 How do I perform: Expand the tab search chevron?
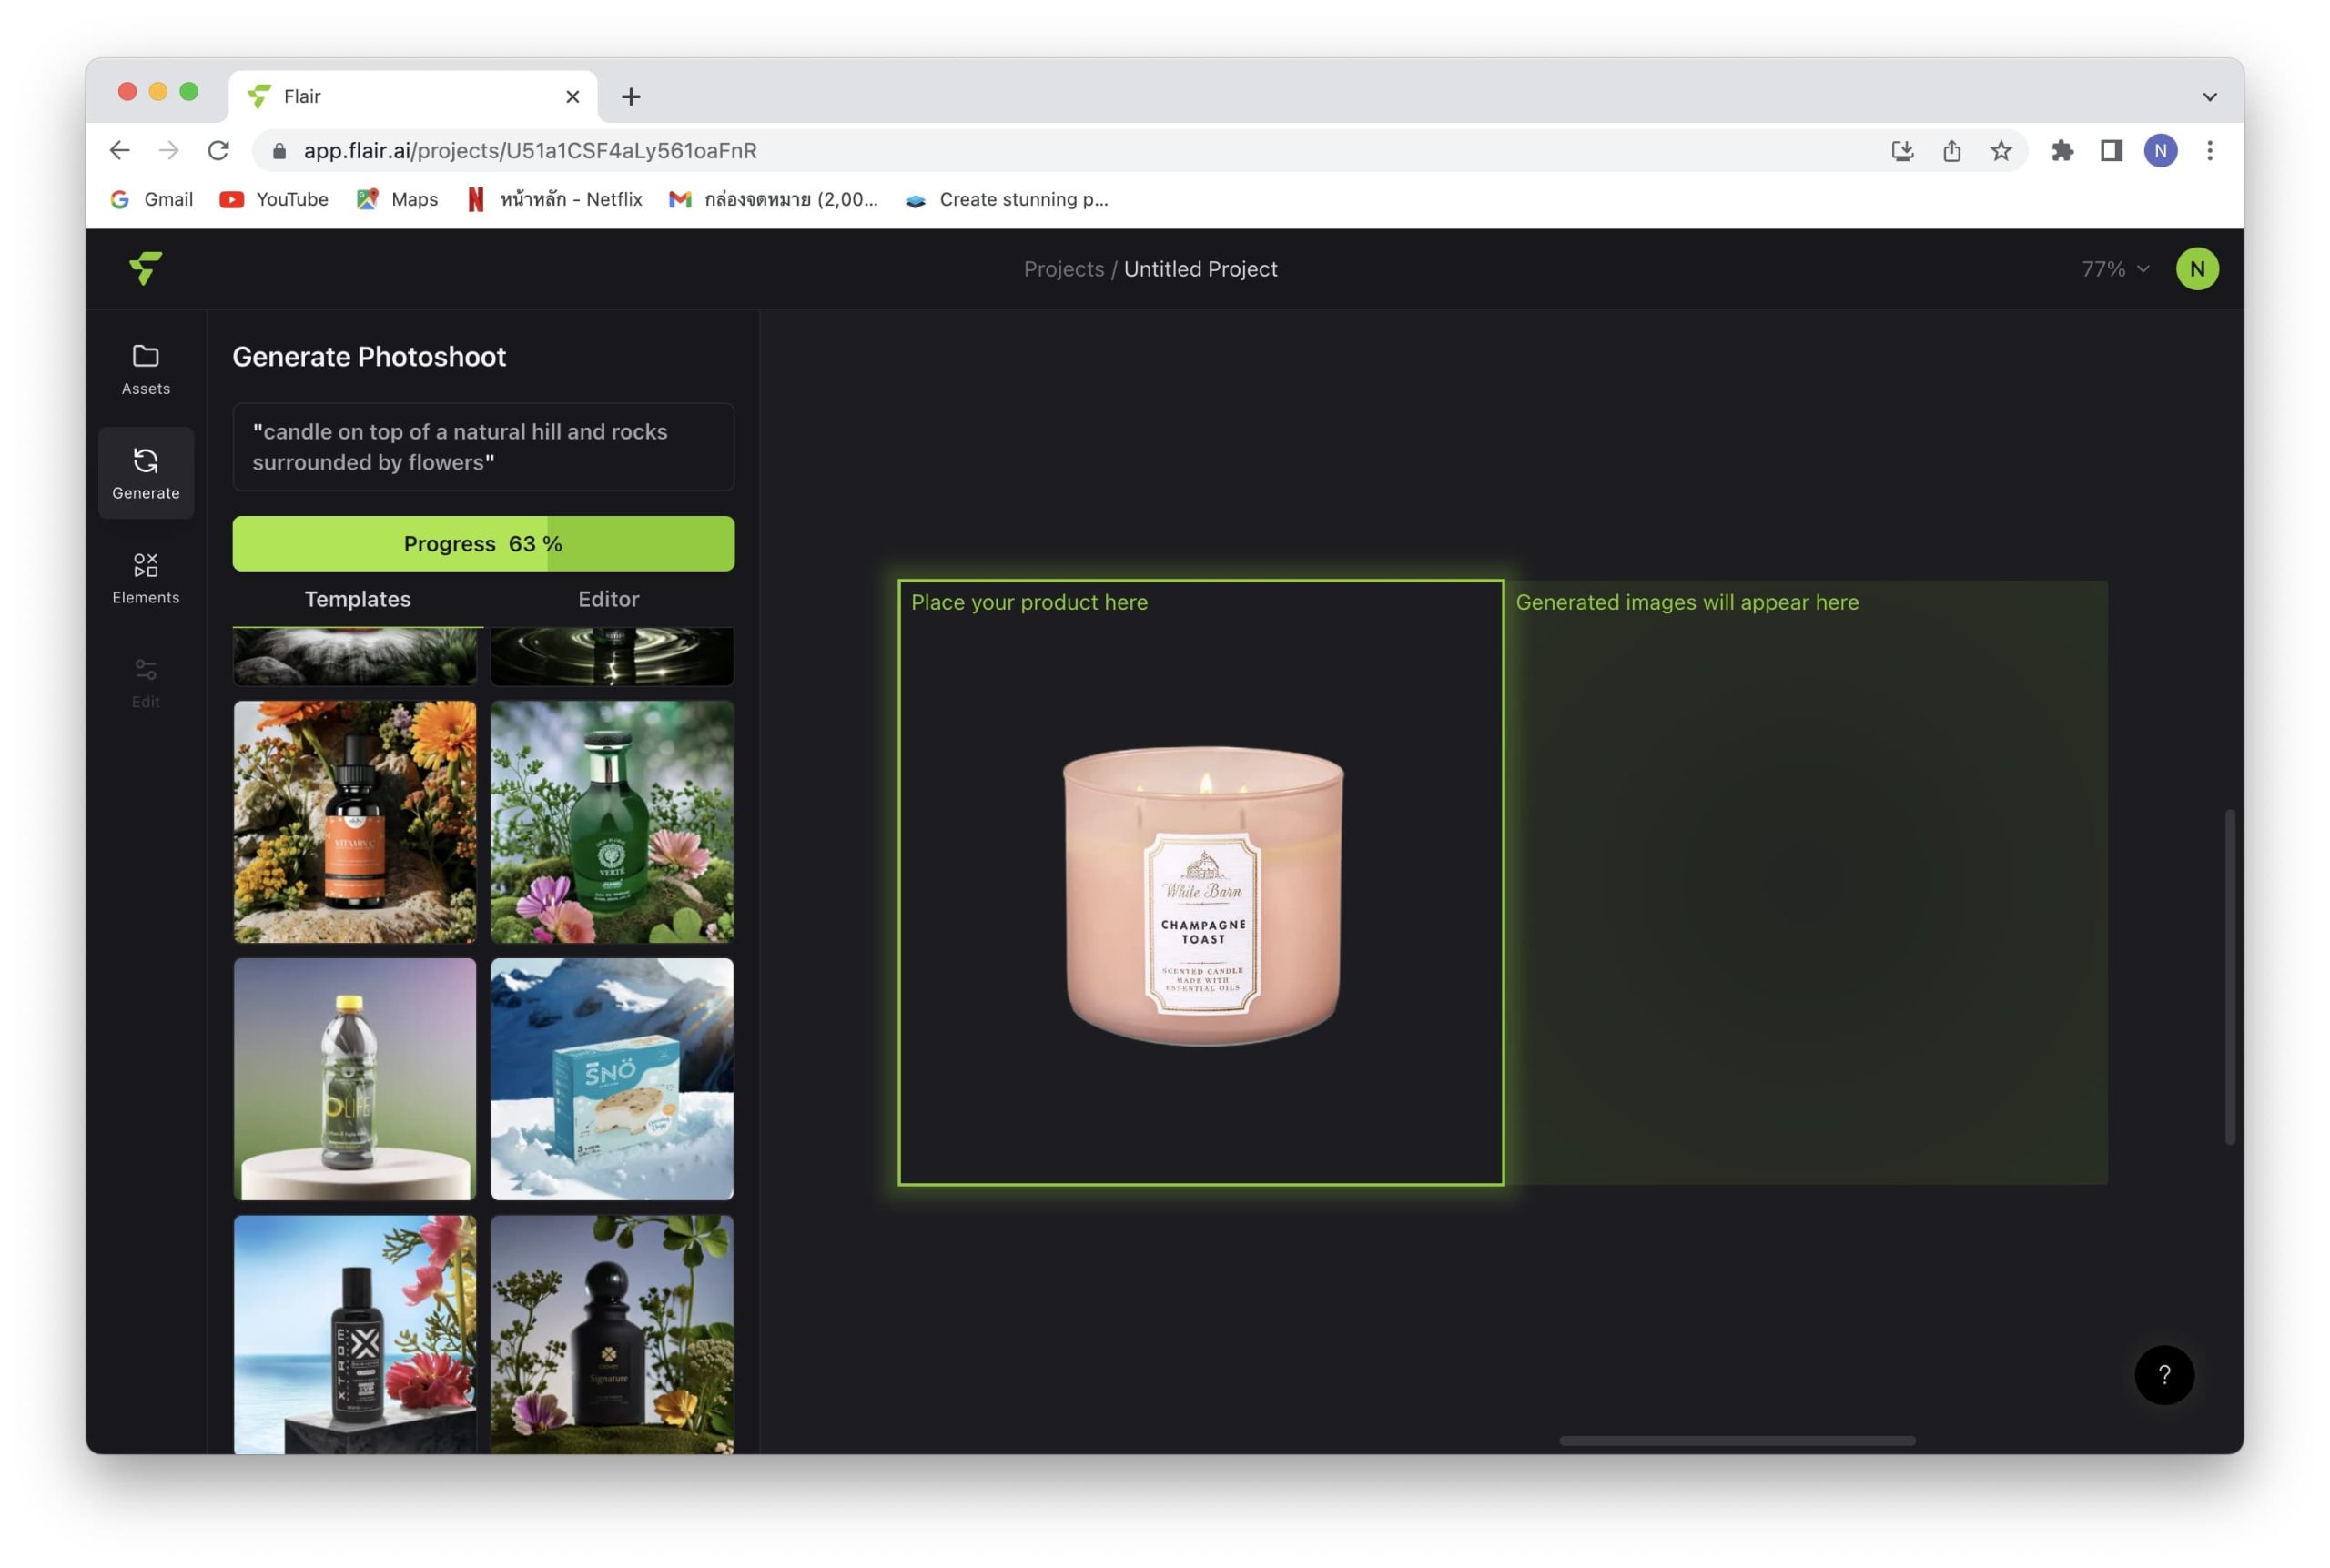[2209, 97]
